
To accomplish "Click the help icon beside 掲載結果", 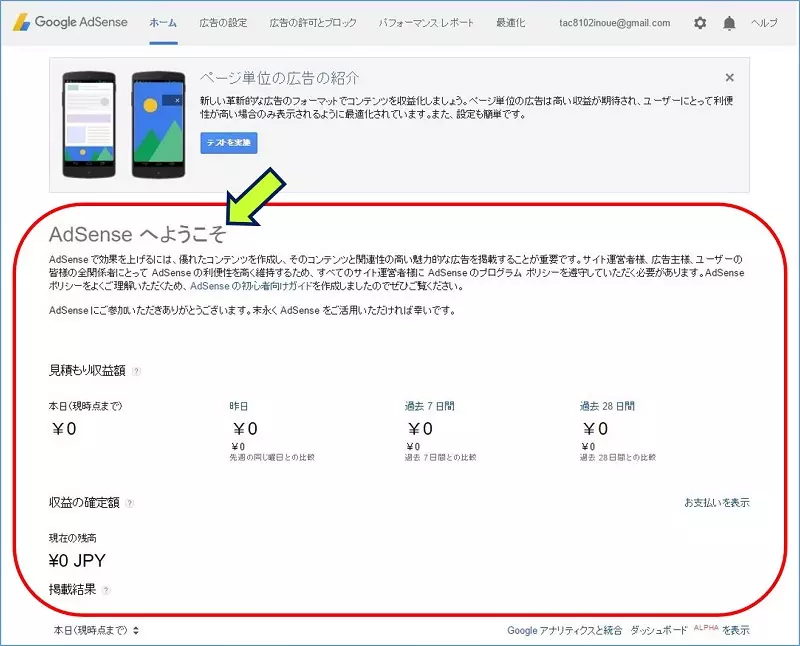I will (106, 590).
